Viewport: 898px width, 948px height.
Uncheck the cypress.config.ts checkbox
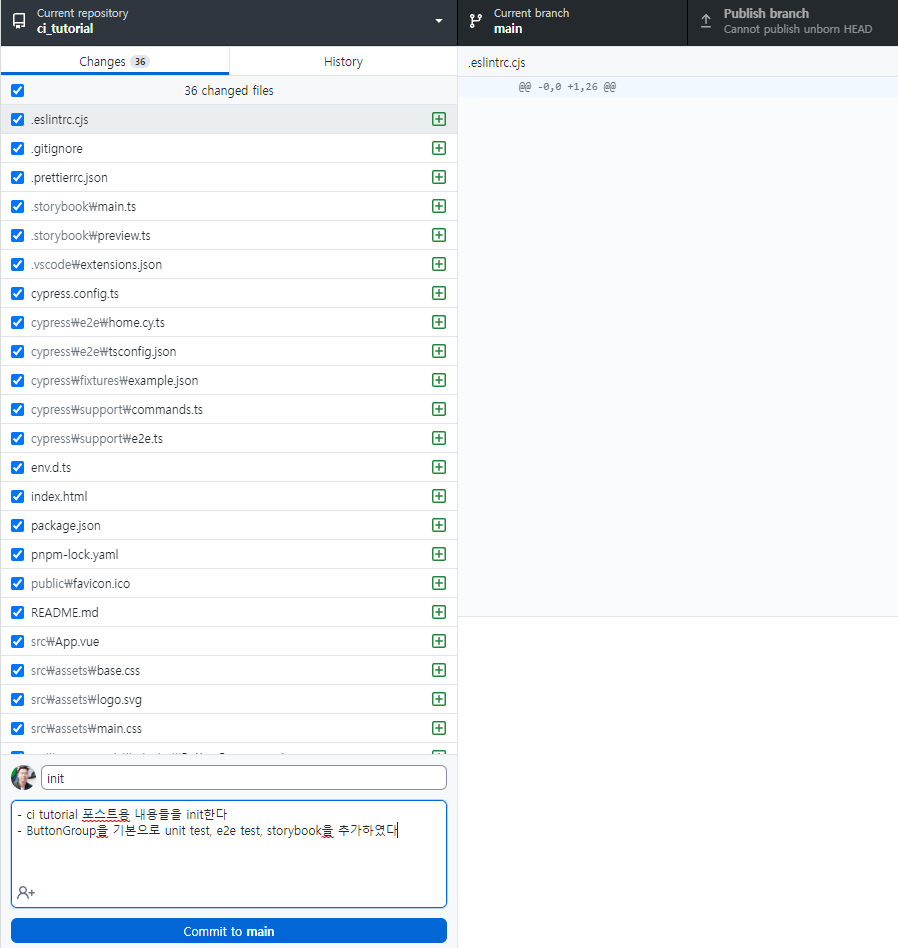(18, 294)
